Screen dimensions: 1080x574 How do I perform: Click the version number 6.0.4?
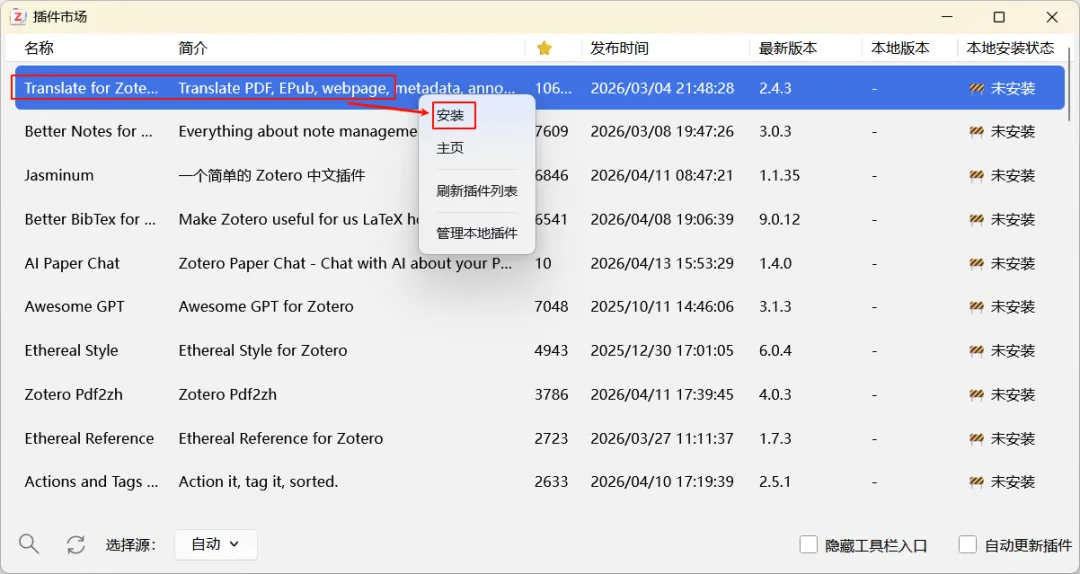[x=776, y=351]
